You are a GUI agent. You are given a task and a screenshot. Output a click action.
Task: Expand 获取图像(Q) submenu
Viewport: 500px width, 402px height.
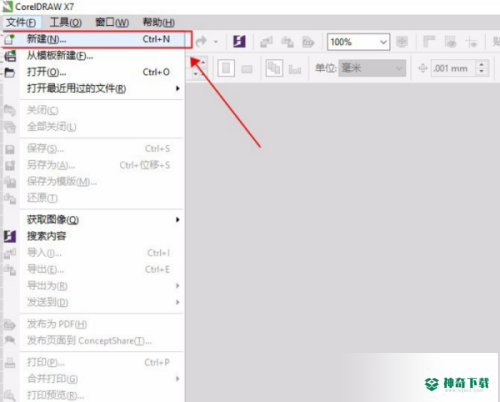(x=93, y=220)
